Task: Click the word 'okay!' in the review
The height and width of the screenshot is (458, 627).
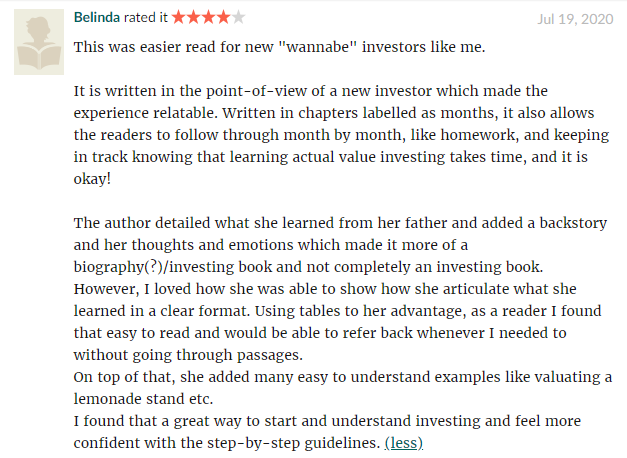Action: tap(92, 179)
